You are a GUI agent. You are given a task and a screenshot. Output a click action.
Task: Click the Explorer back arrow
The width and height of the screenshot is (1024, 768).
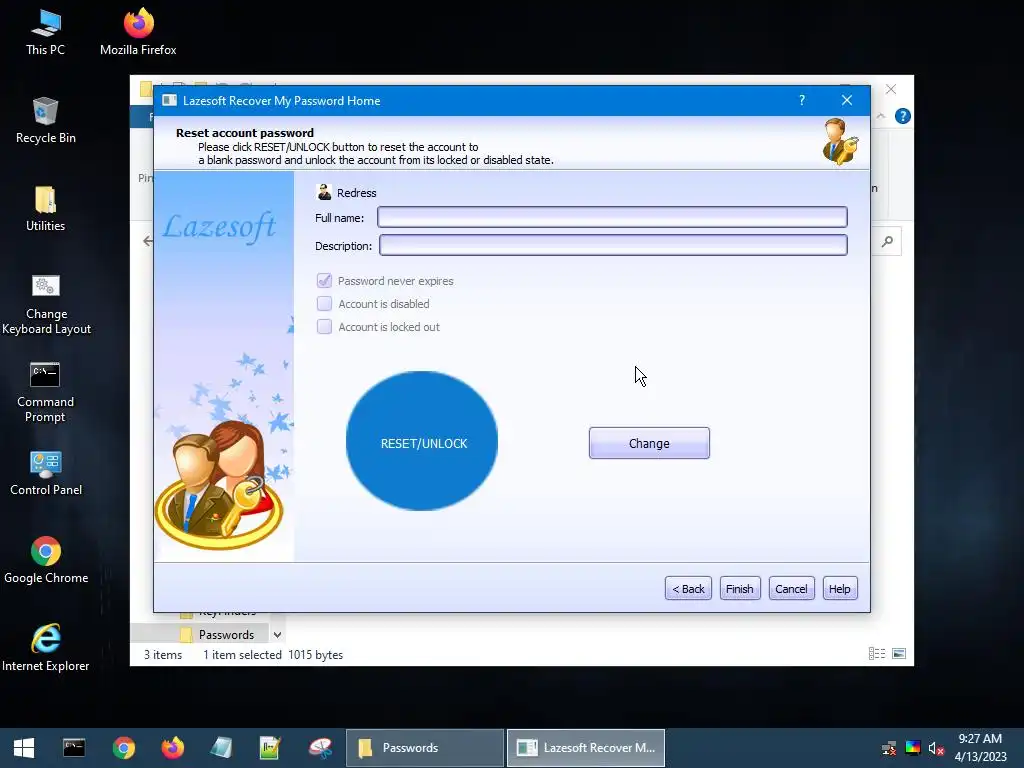(x=148, y=241)
